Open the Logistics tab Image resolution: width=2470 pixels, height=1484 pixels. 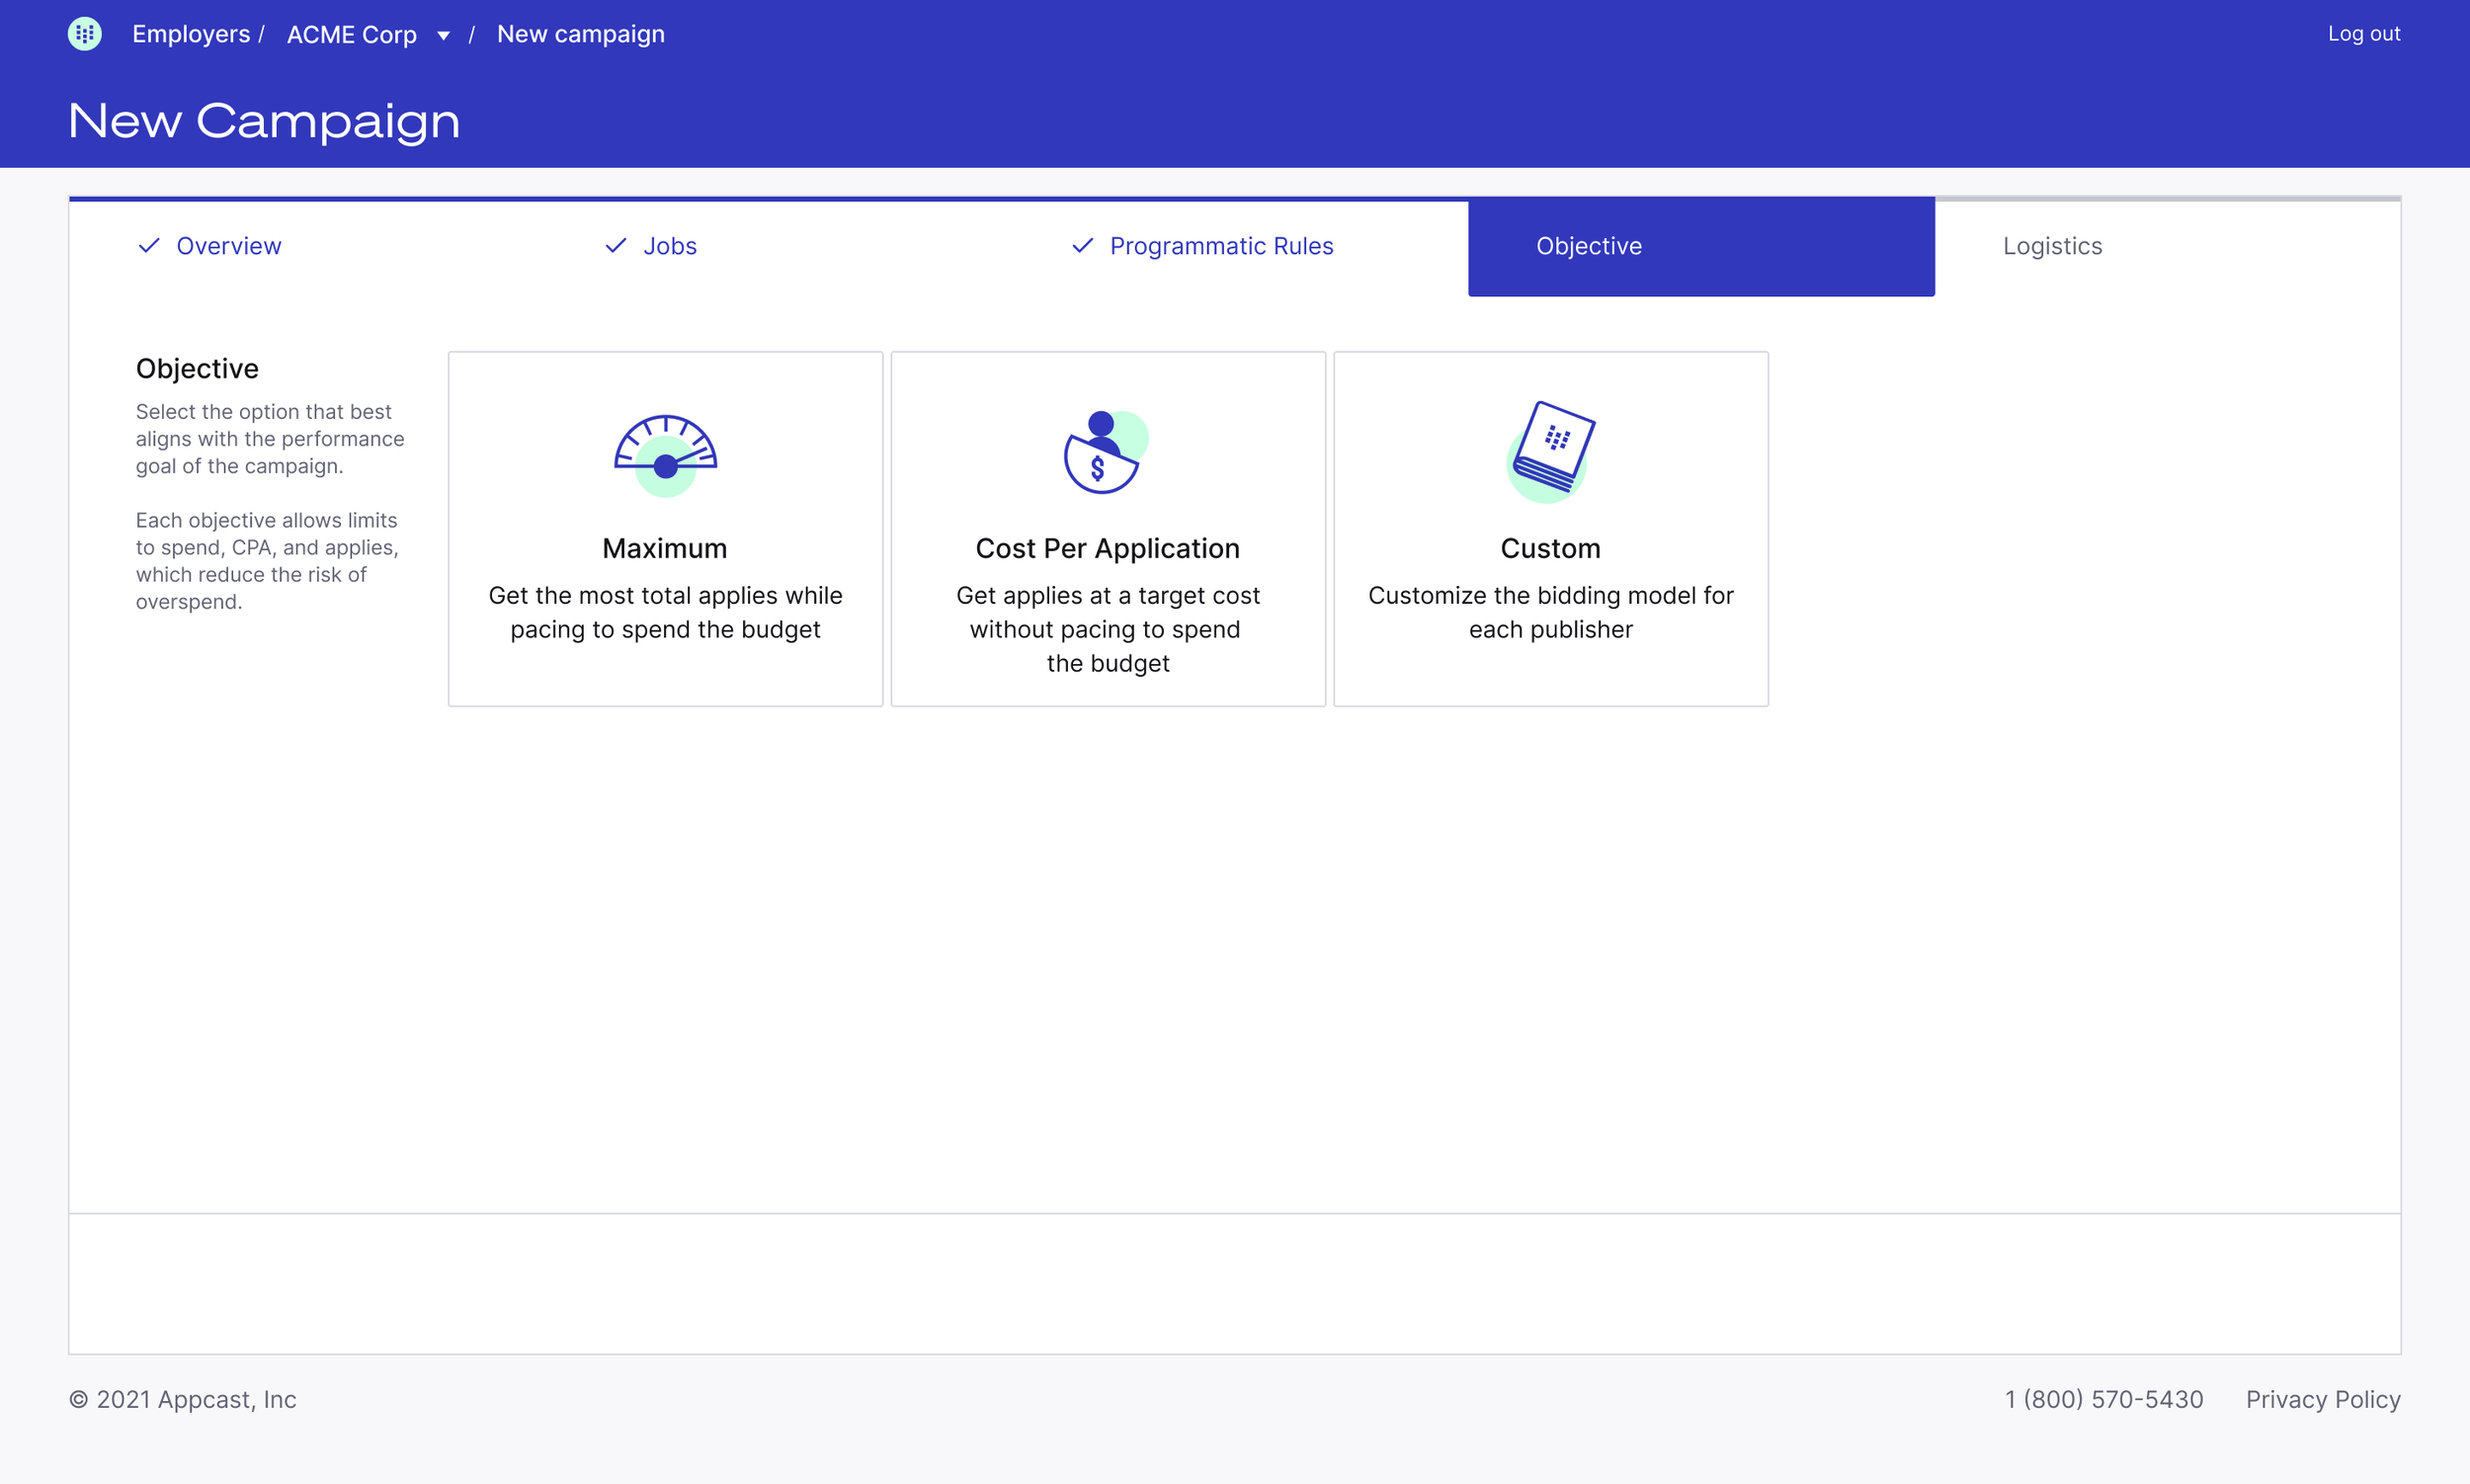pyautogui.click(x=2052, y=246)
